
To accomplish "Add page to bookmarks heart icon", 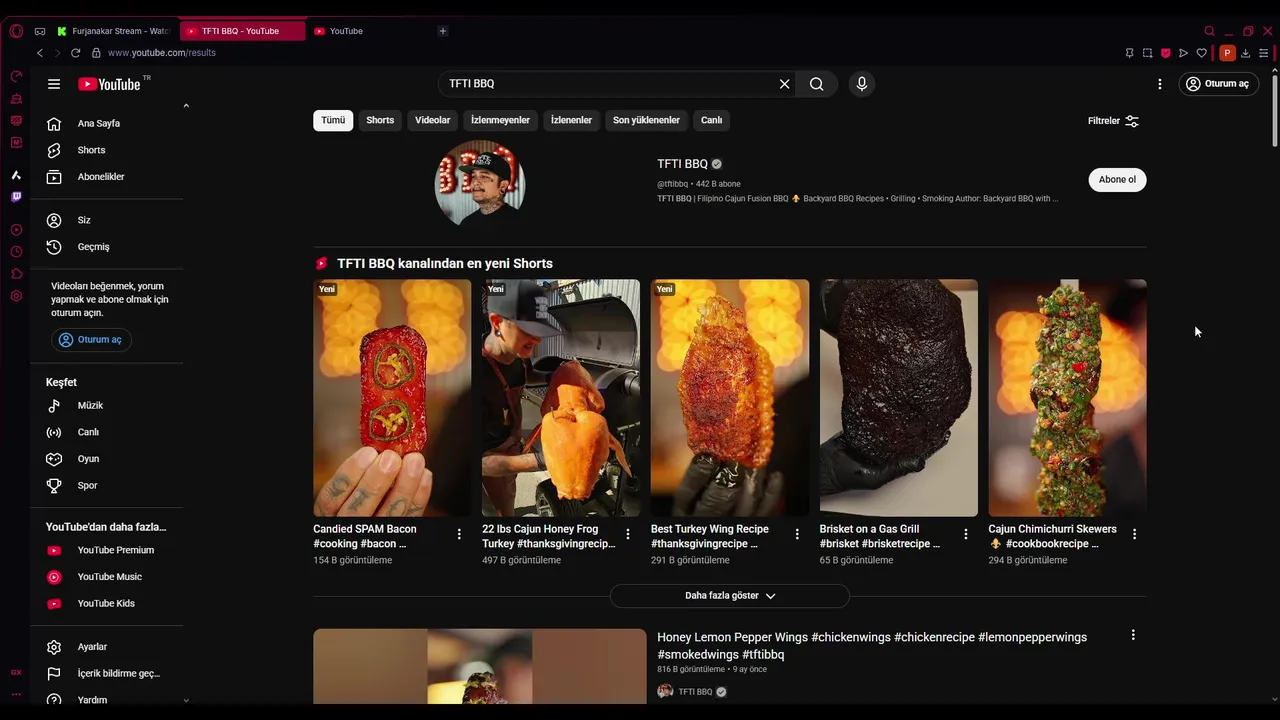I will coord(1201,53).
